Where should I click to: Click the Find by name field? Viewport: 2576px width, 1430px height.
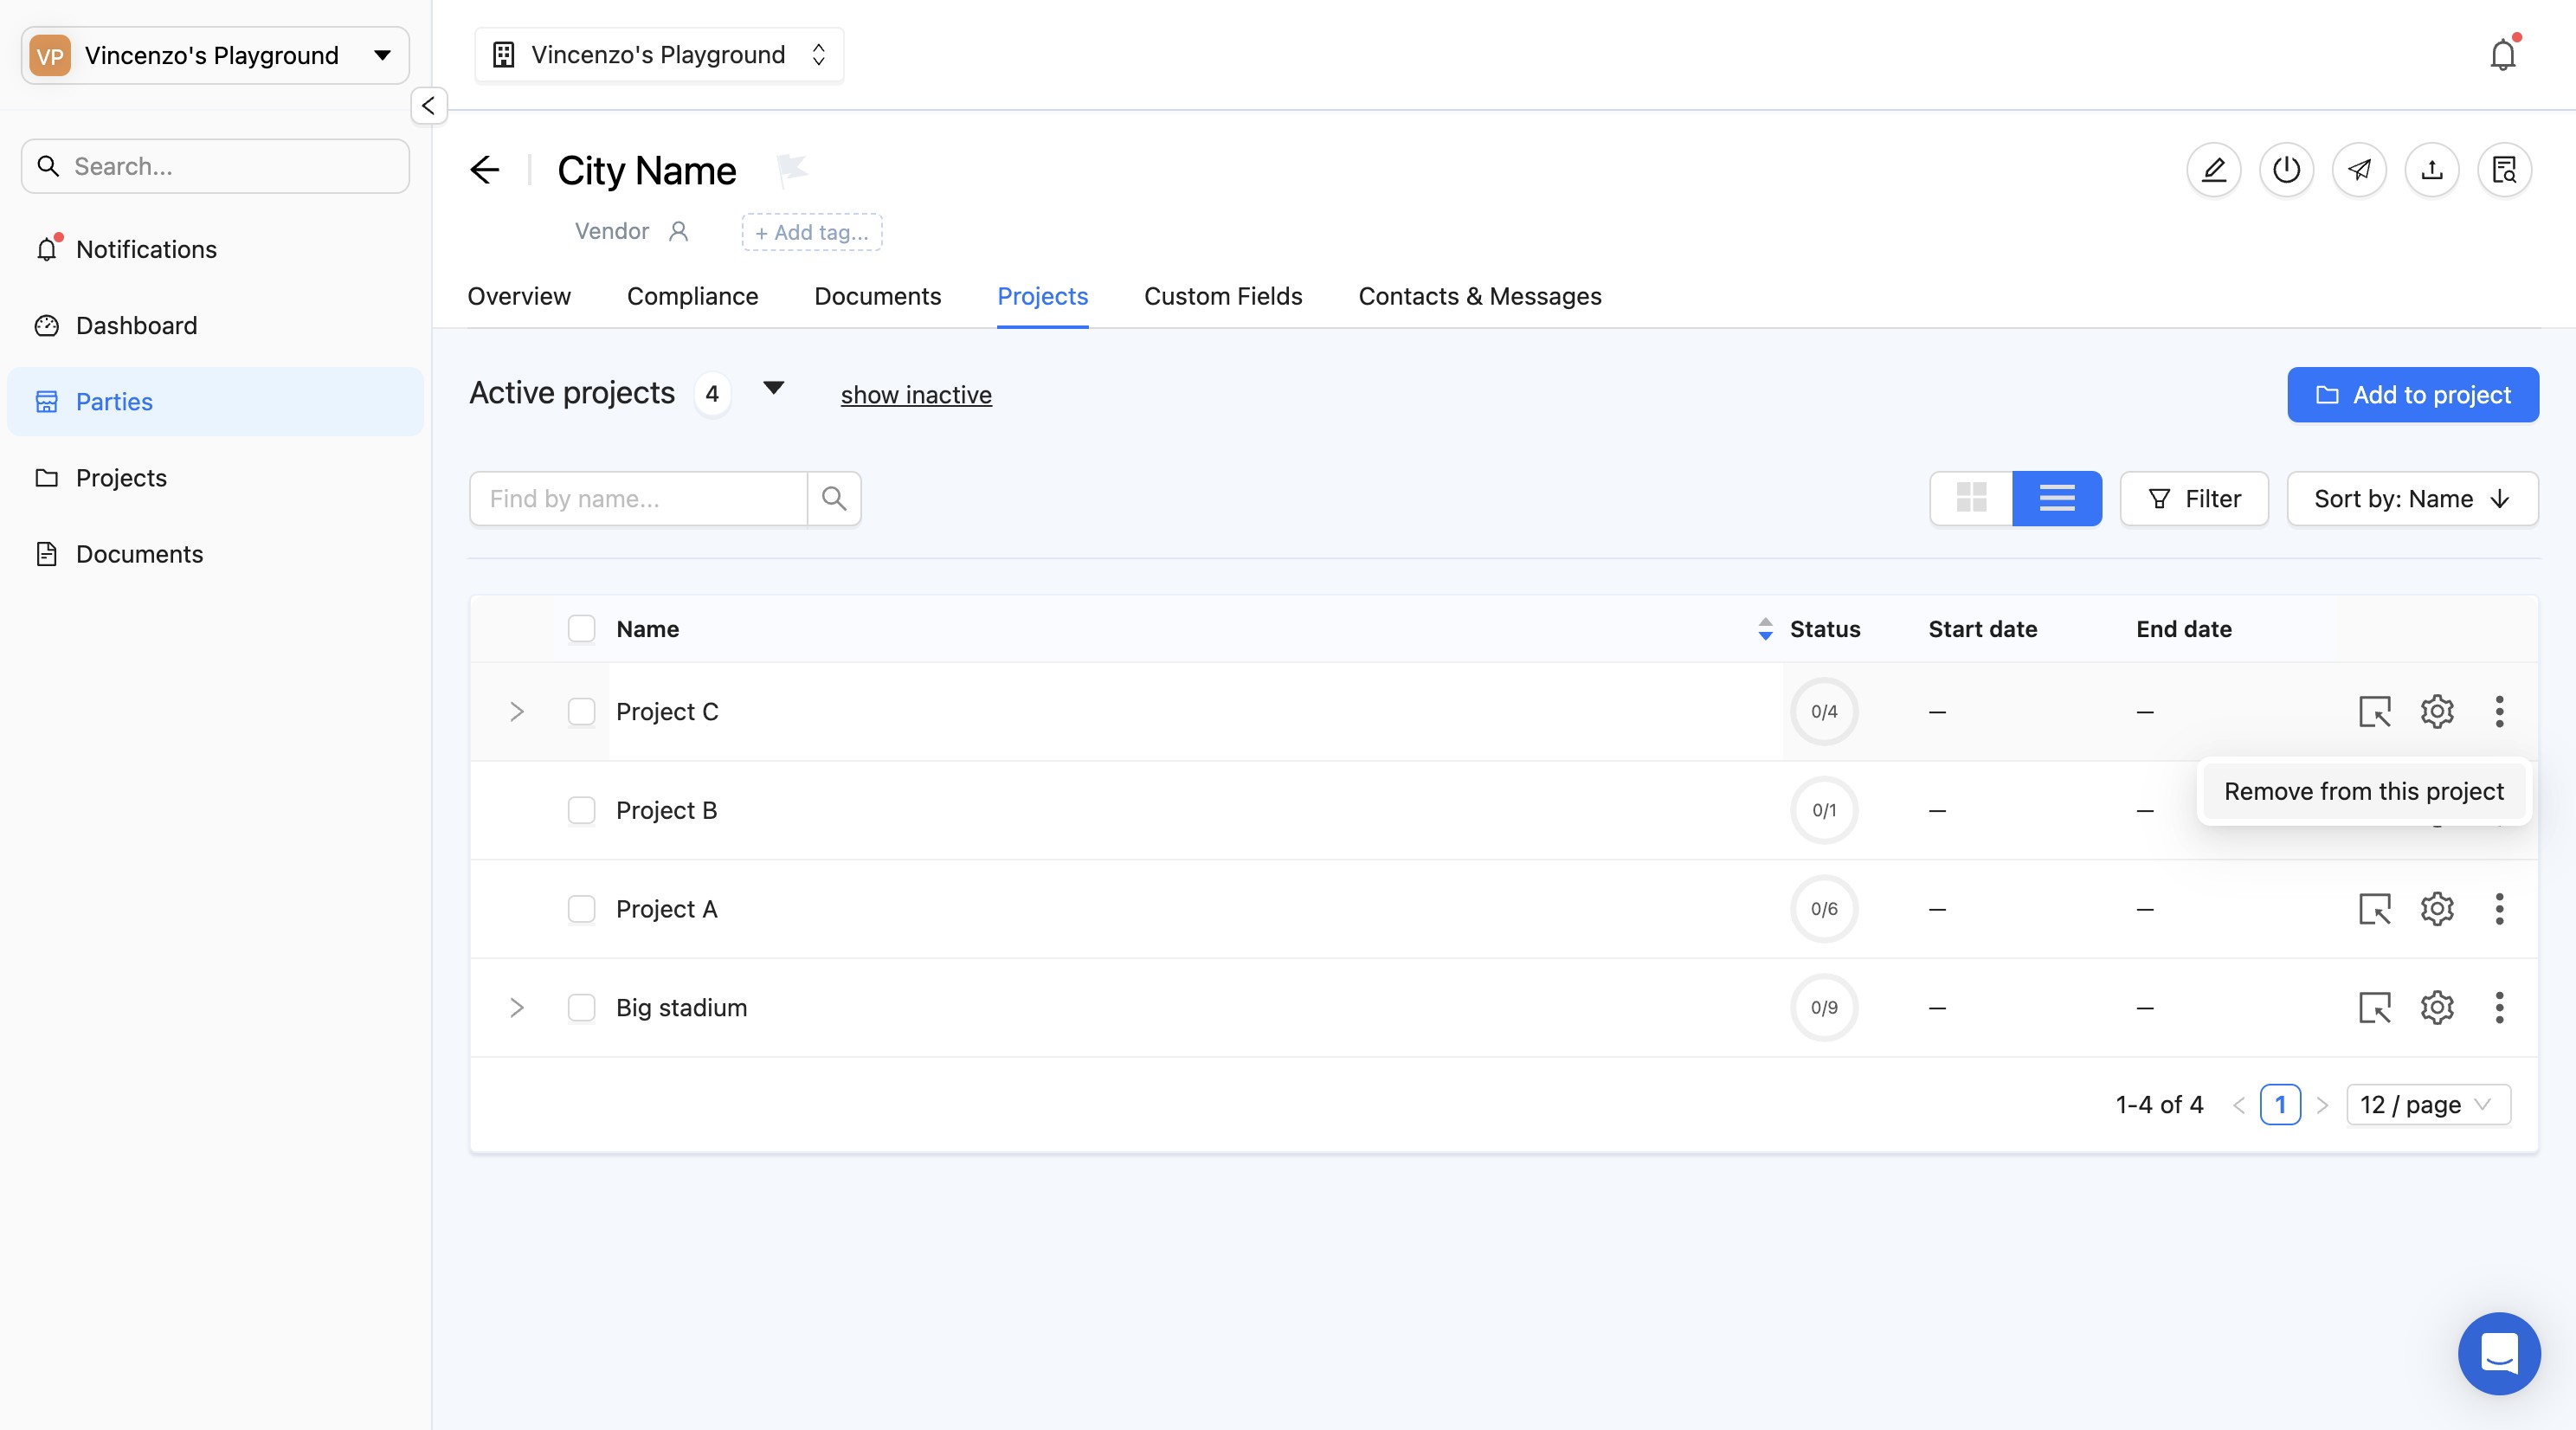click(638, 498)
